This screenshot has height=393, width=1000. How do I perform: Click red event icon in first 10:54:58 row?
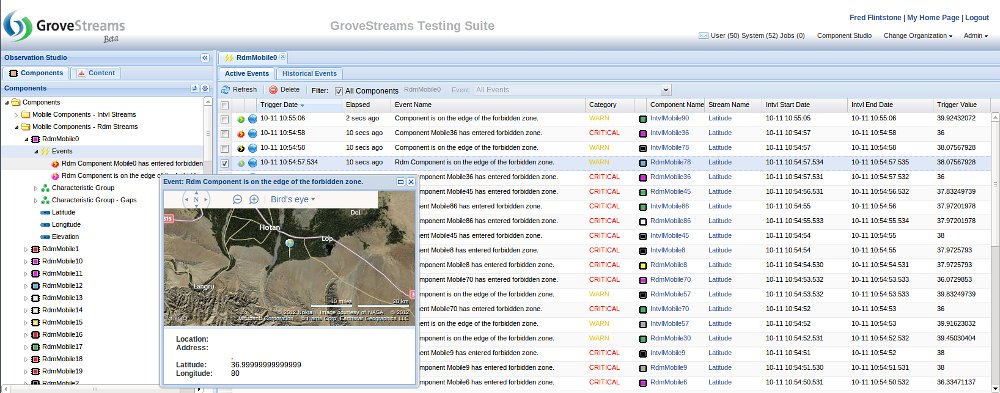click(240, 133)
